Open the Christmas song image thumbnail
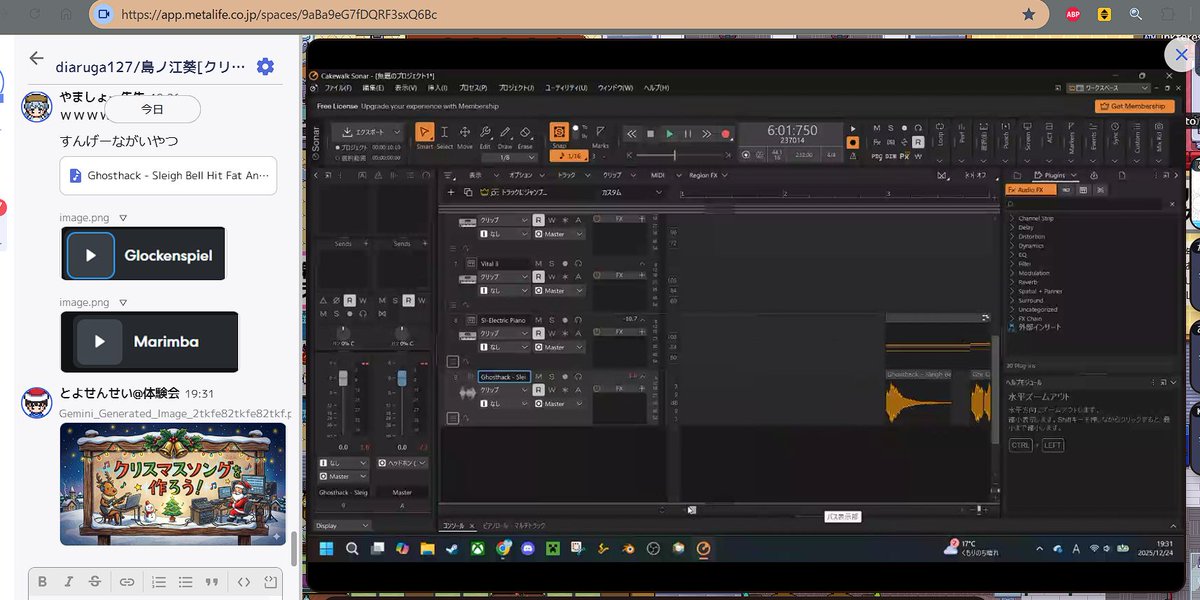Image resolution: width=1200 pixels, height=600 pixels. (x=173, y=484)
